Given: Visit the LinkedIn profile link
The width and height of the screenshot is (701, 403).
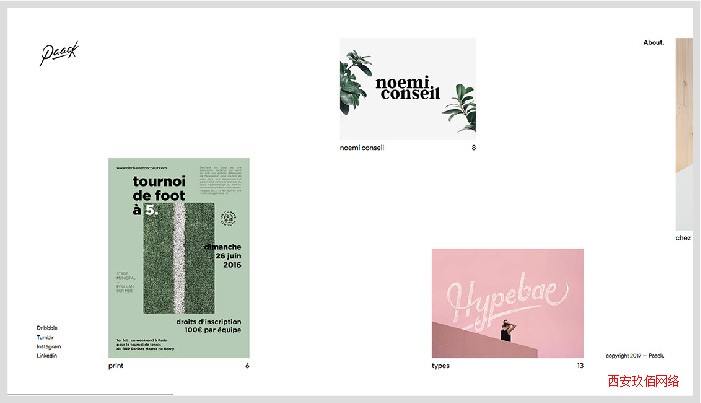Looking at the screenshot, I should point(46,356).
